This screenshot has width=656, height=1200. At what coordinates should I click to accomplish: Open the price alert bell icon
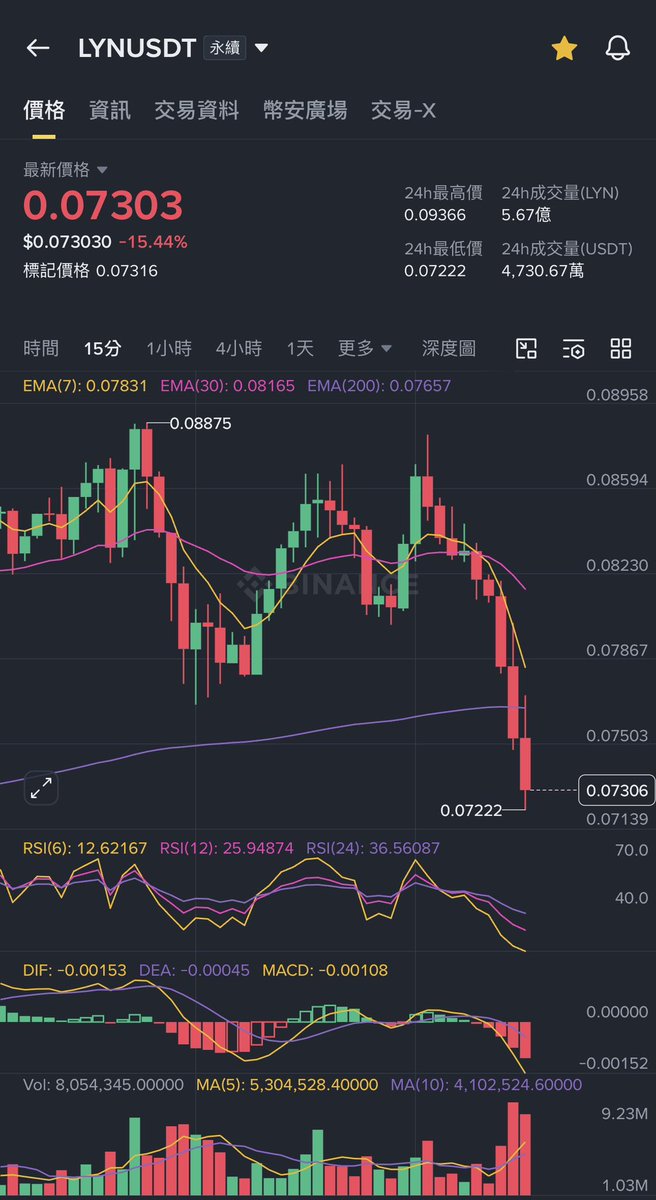pos(618,48)
